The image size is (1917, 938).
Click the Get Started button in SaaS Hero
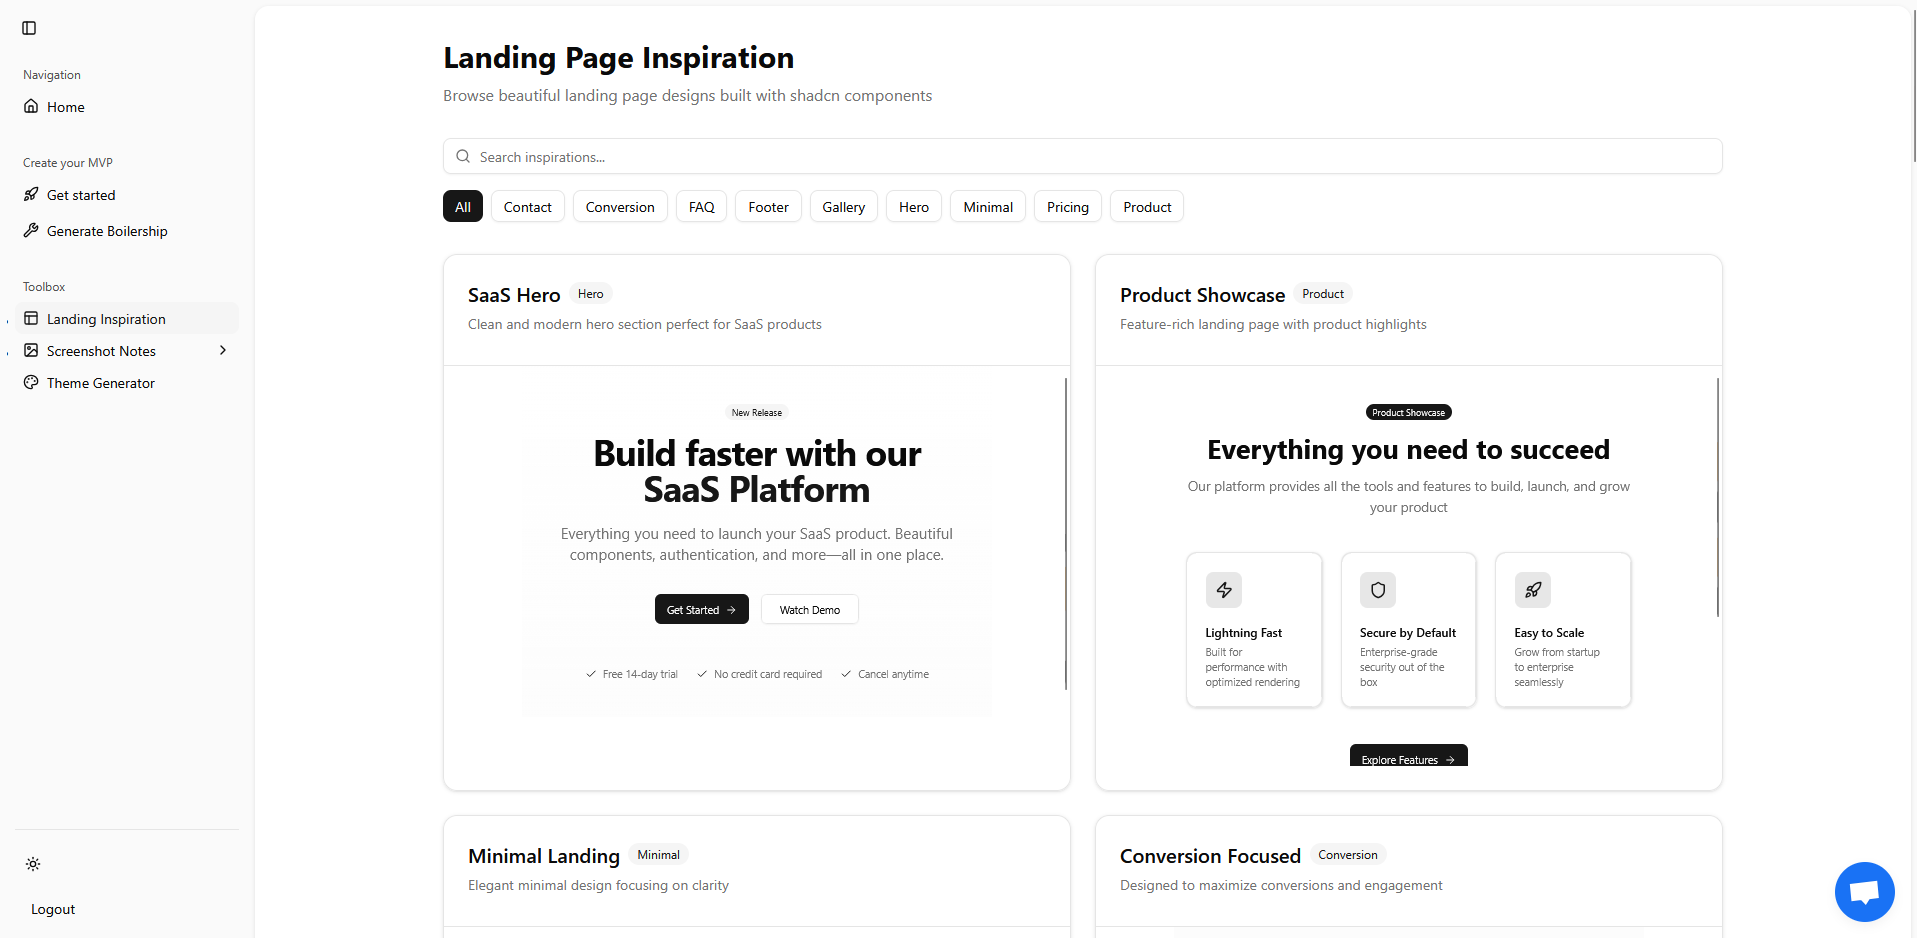pyautogui.click(x=701, y=609)
